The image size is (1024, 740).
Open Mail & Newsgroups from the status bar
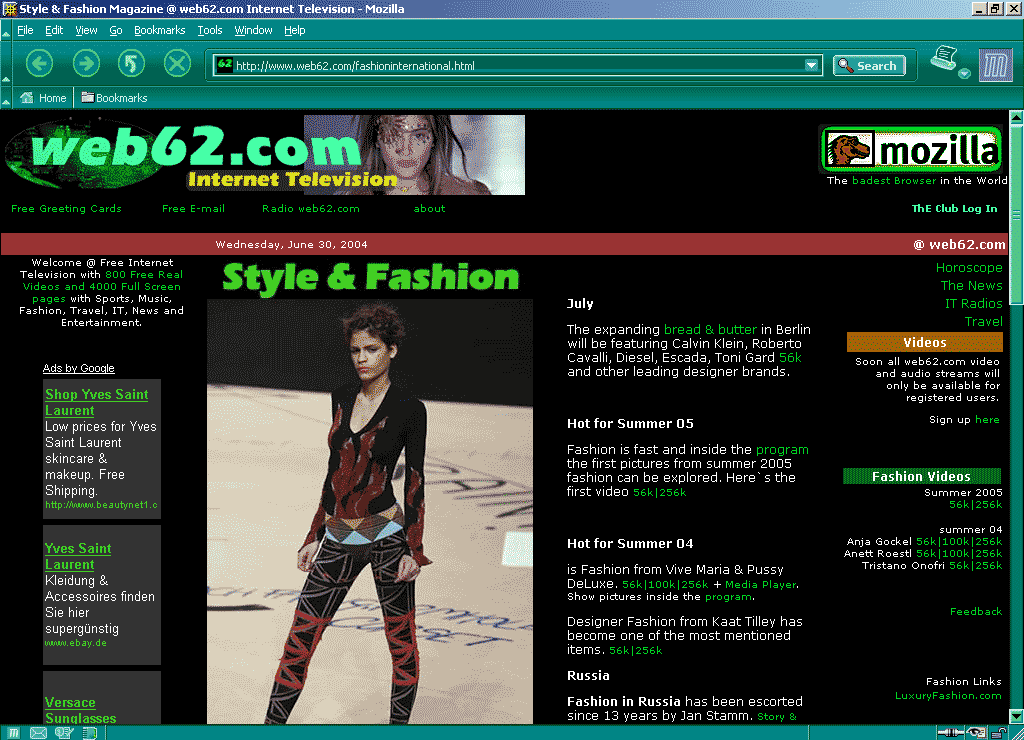tap(39, 733)
